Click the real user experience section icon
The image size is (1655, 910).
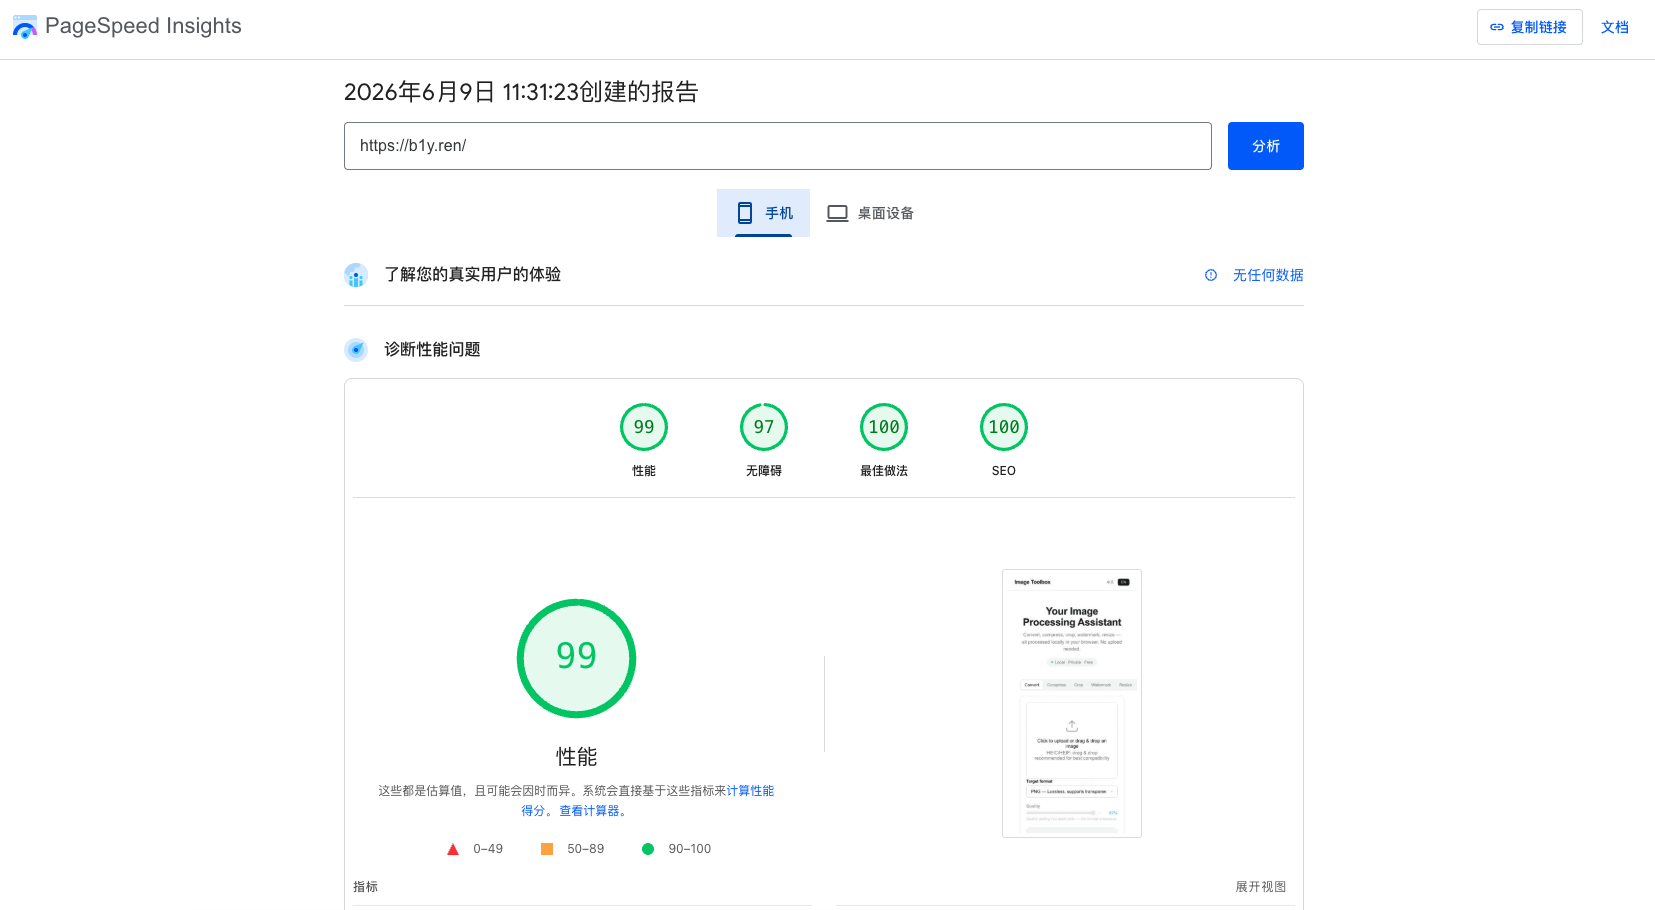click(356, 275)
